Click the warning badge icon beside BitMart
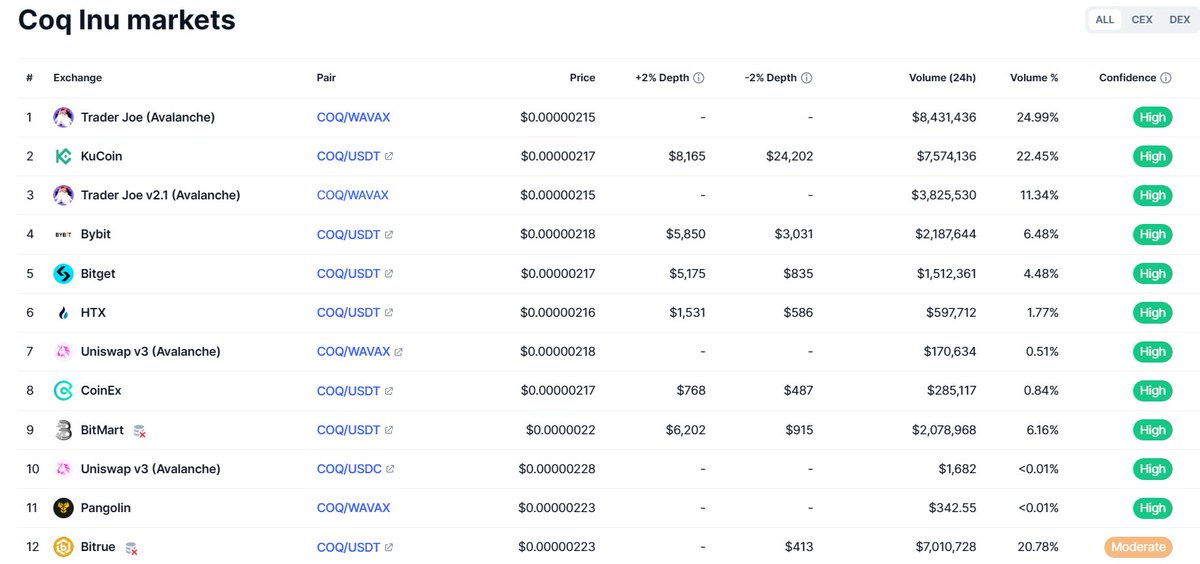The height and width of the screenshot is (564, 1200). (x=140, y=430)
